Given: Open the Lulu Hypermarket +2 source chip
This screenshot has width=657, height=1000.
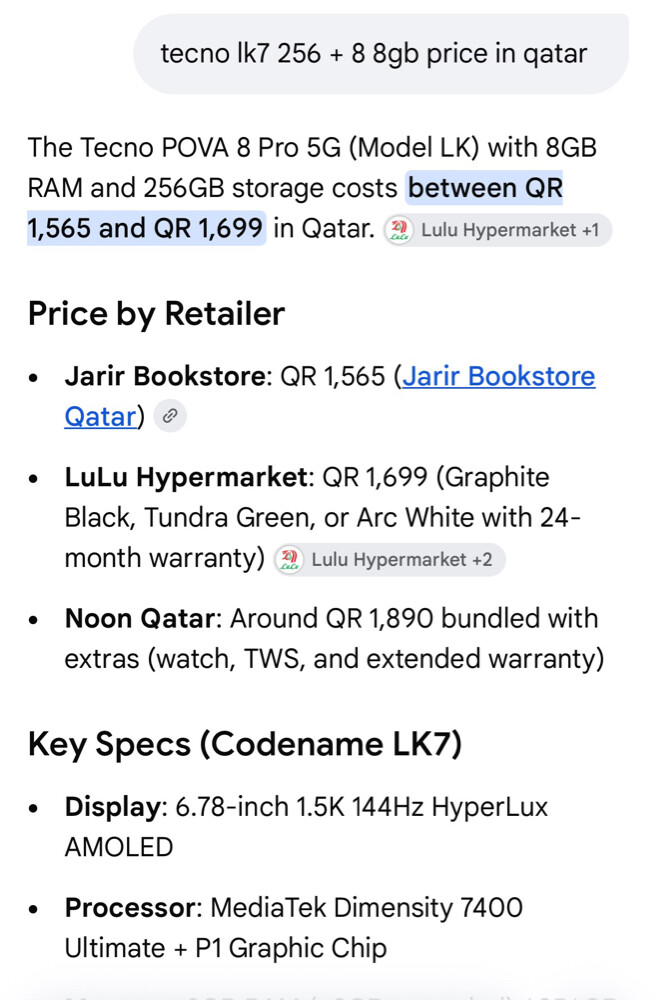Looking at the screenshot, I should tap(389, 560).
